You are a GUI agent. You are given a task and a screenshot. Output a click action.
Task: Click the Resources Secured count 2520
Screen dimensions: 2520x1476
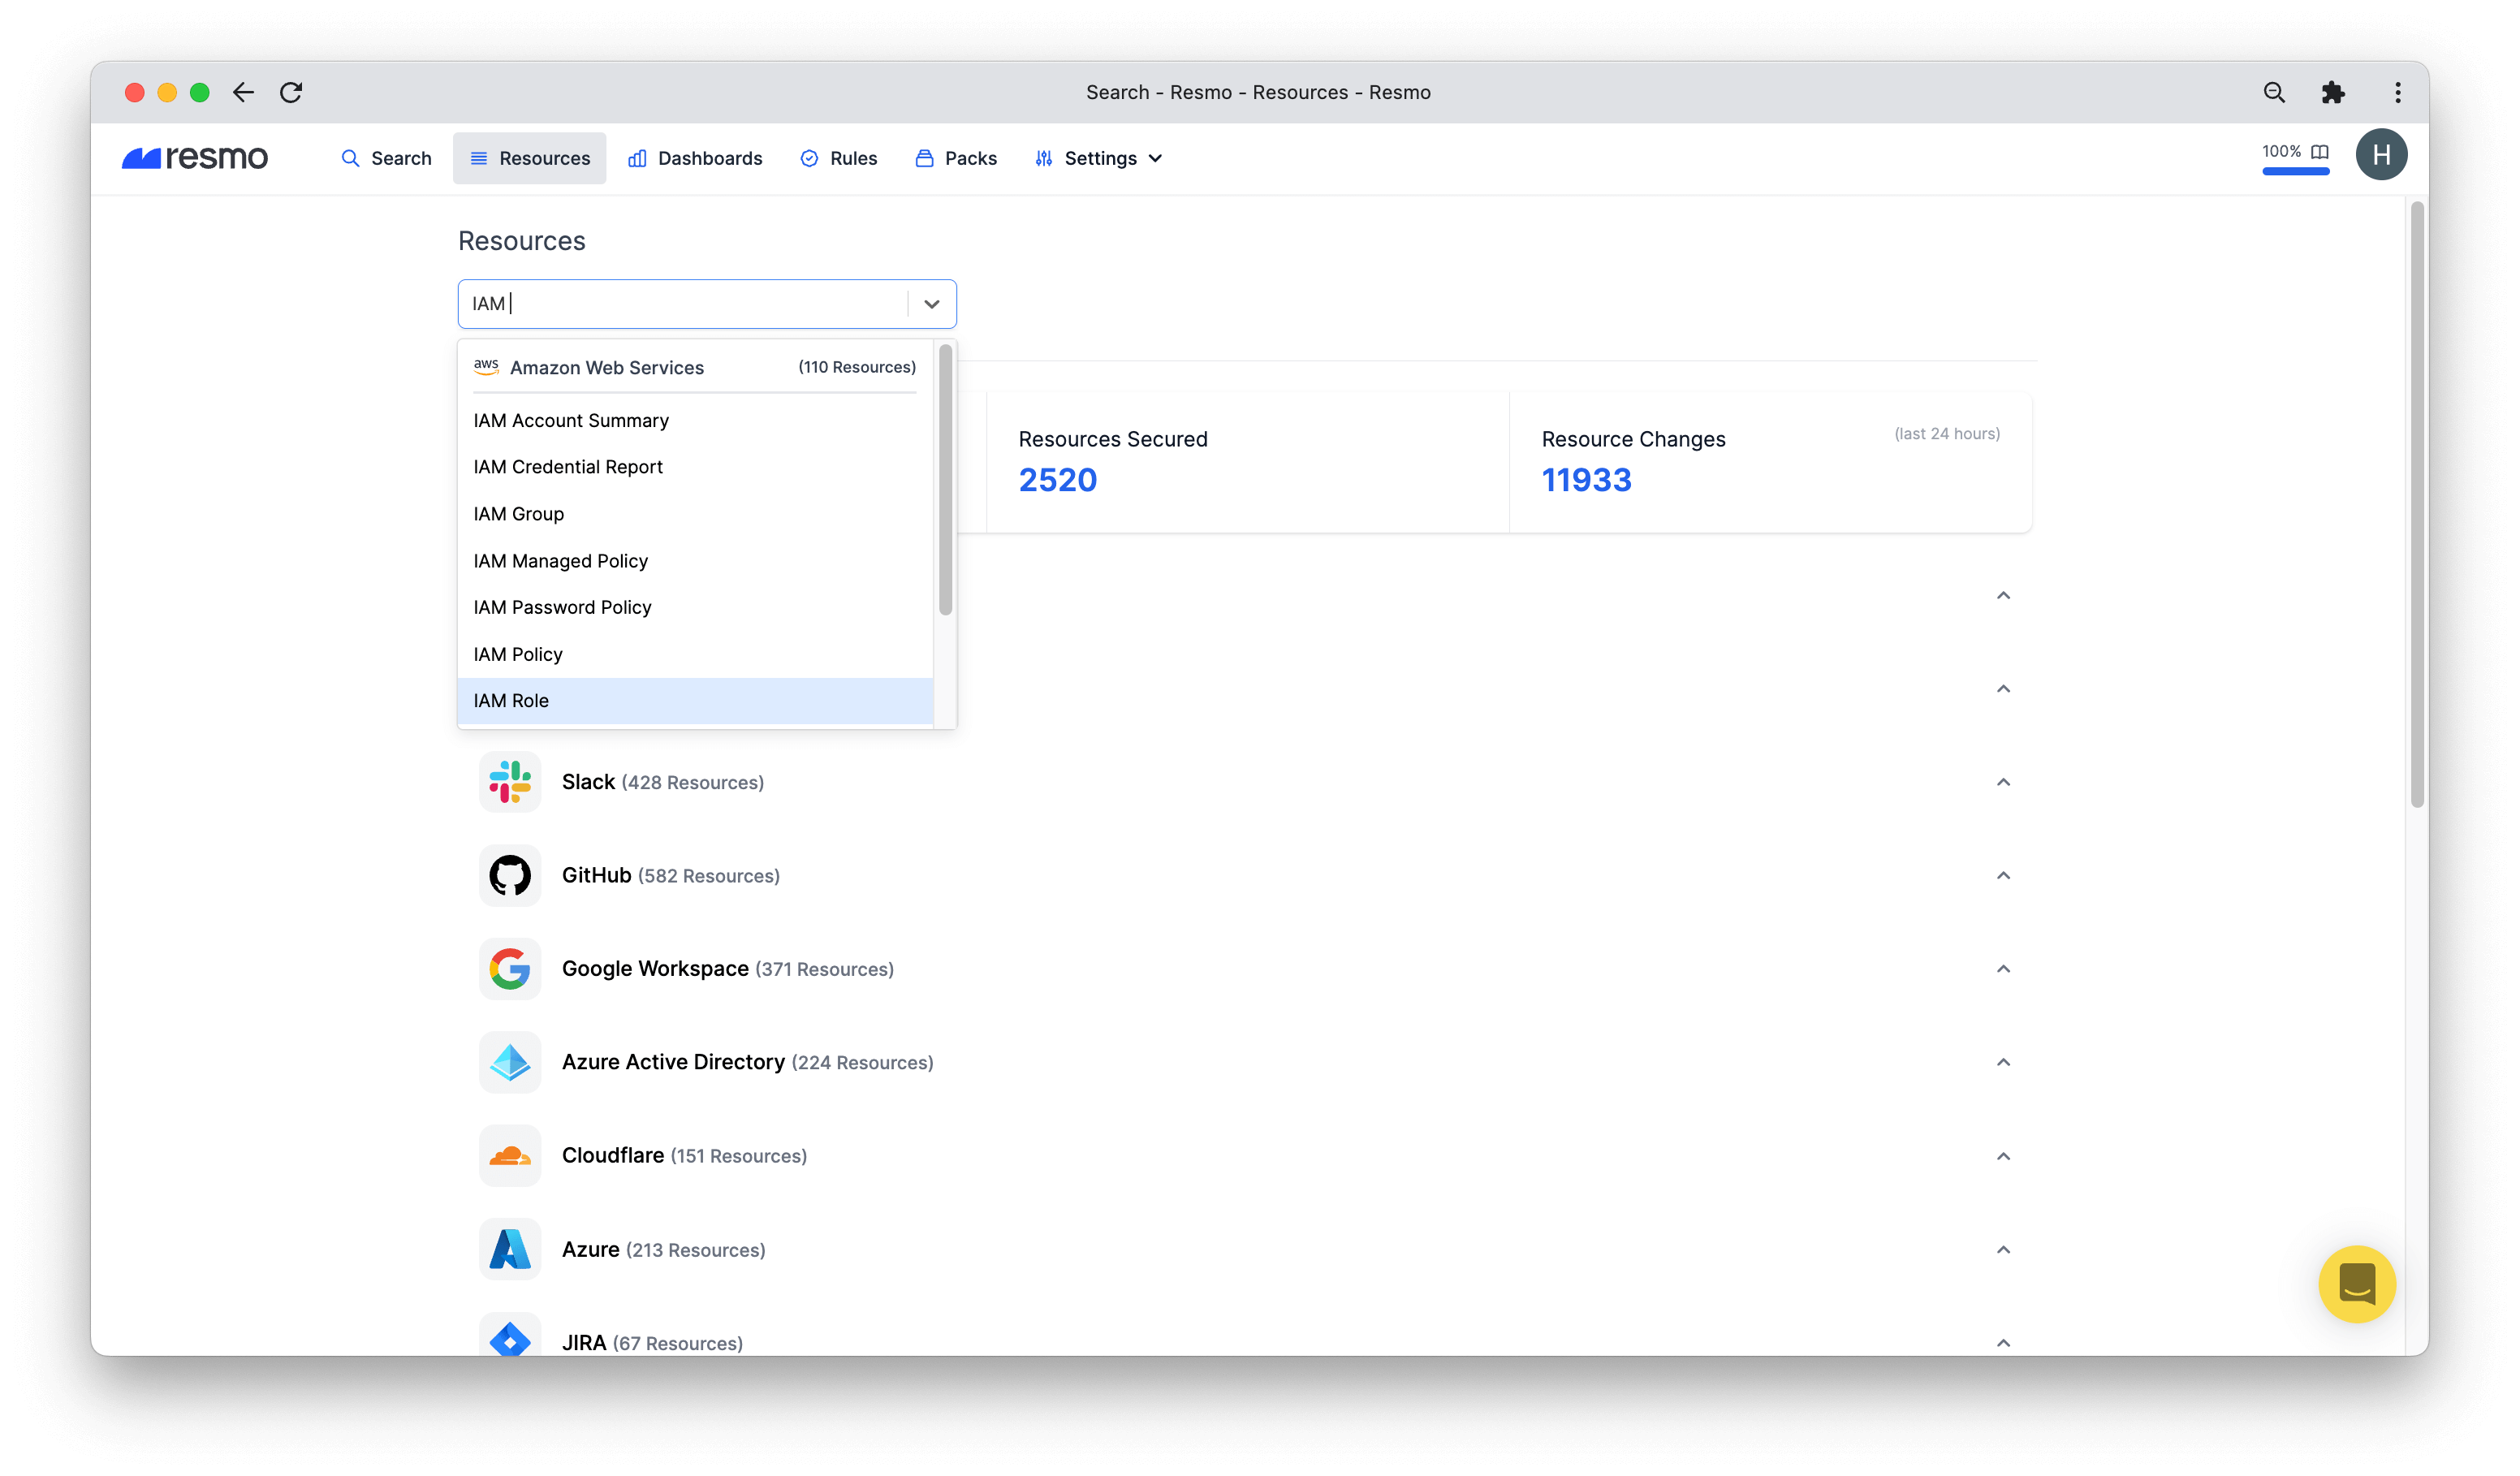click(1057, 480)
